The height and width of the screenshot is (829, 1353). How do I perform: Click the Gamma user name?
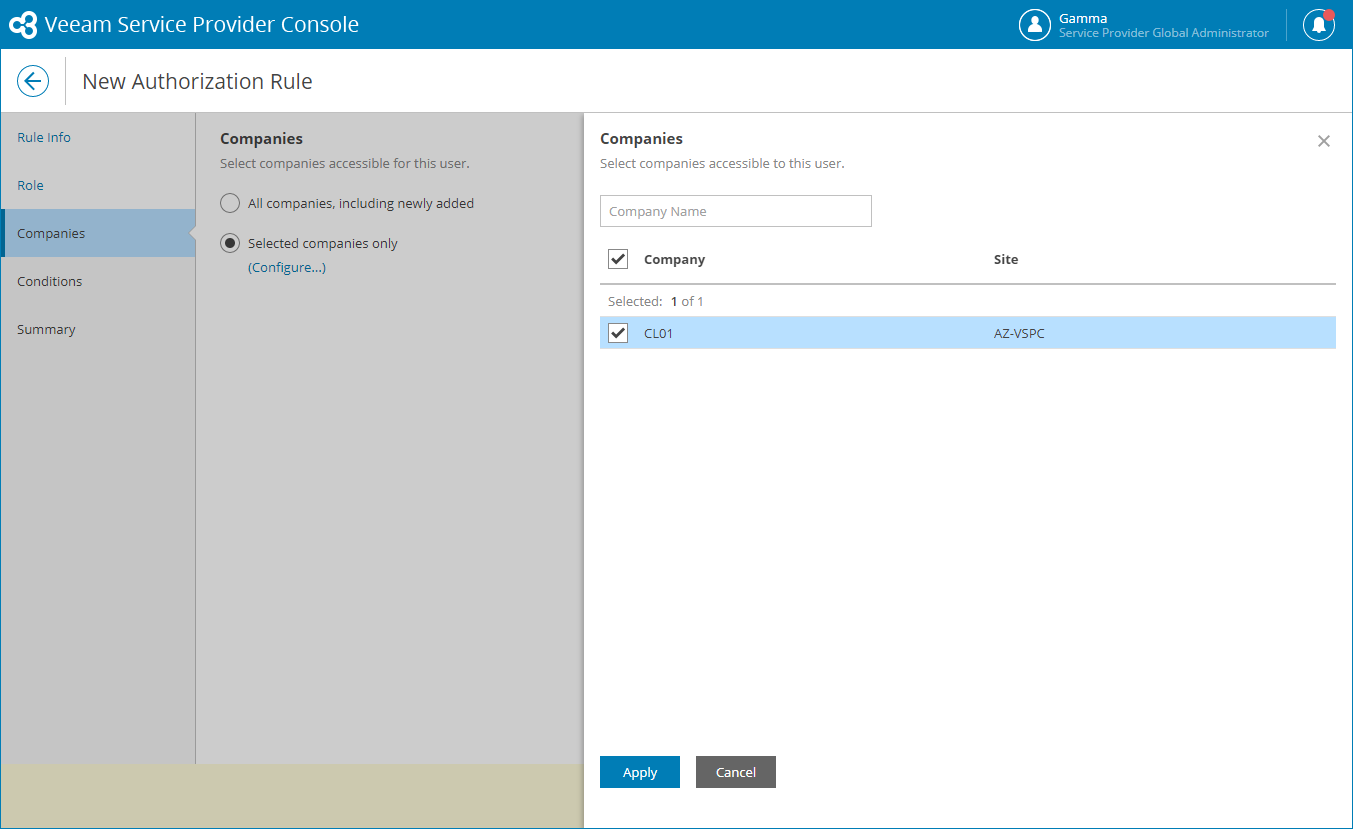(1083, 18)
